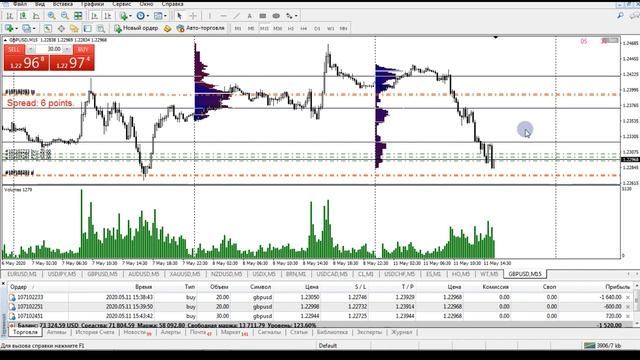The height and width of the screenshot is (360, 640).
Task: Switch to D1 timeframe
Action: click(x=317, y=28)
